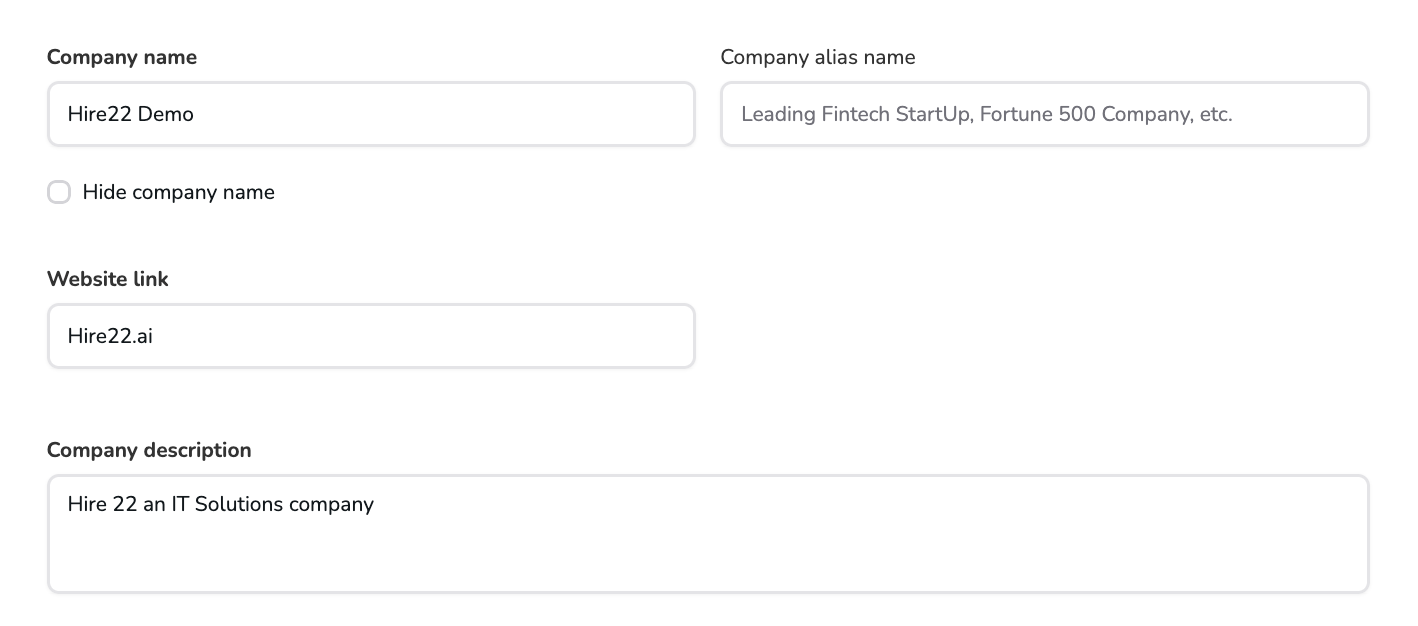Enable the Hide company name checkbox
Viewport: 1418px width, 626px height.
point(59,192)
